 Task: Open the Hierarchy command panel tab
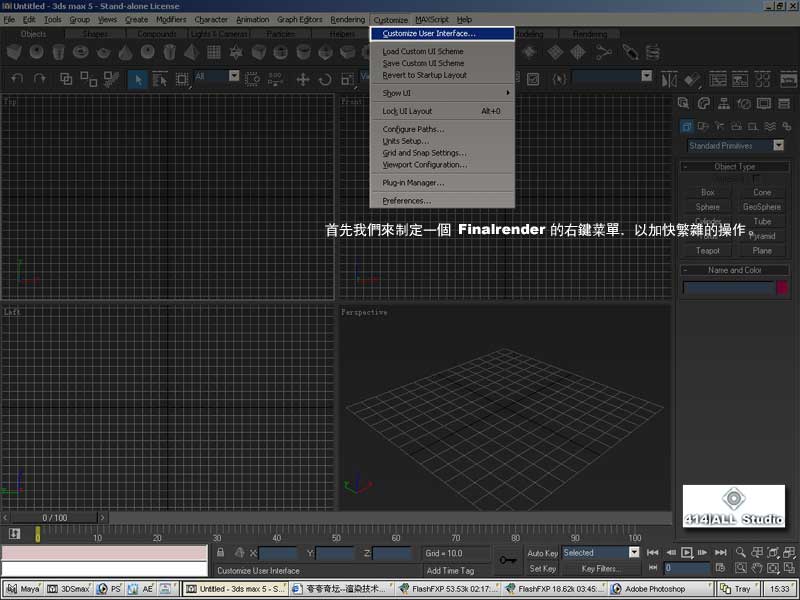click(723, 104)
